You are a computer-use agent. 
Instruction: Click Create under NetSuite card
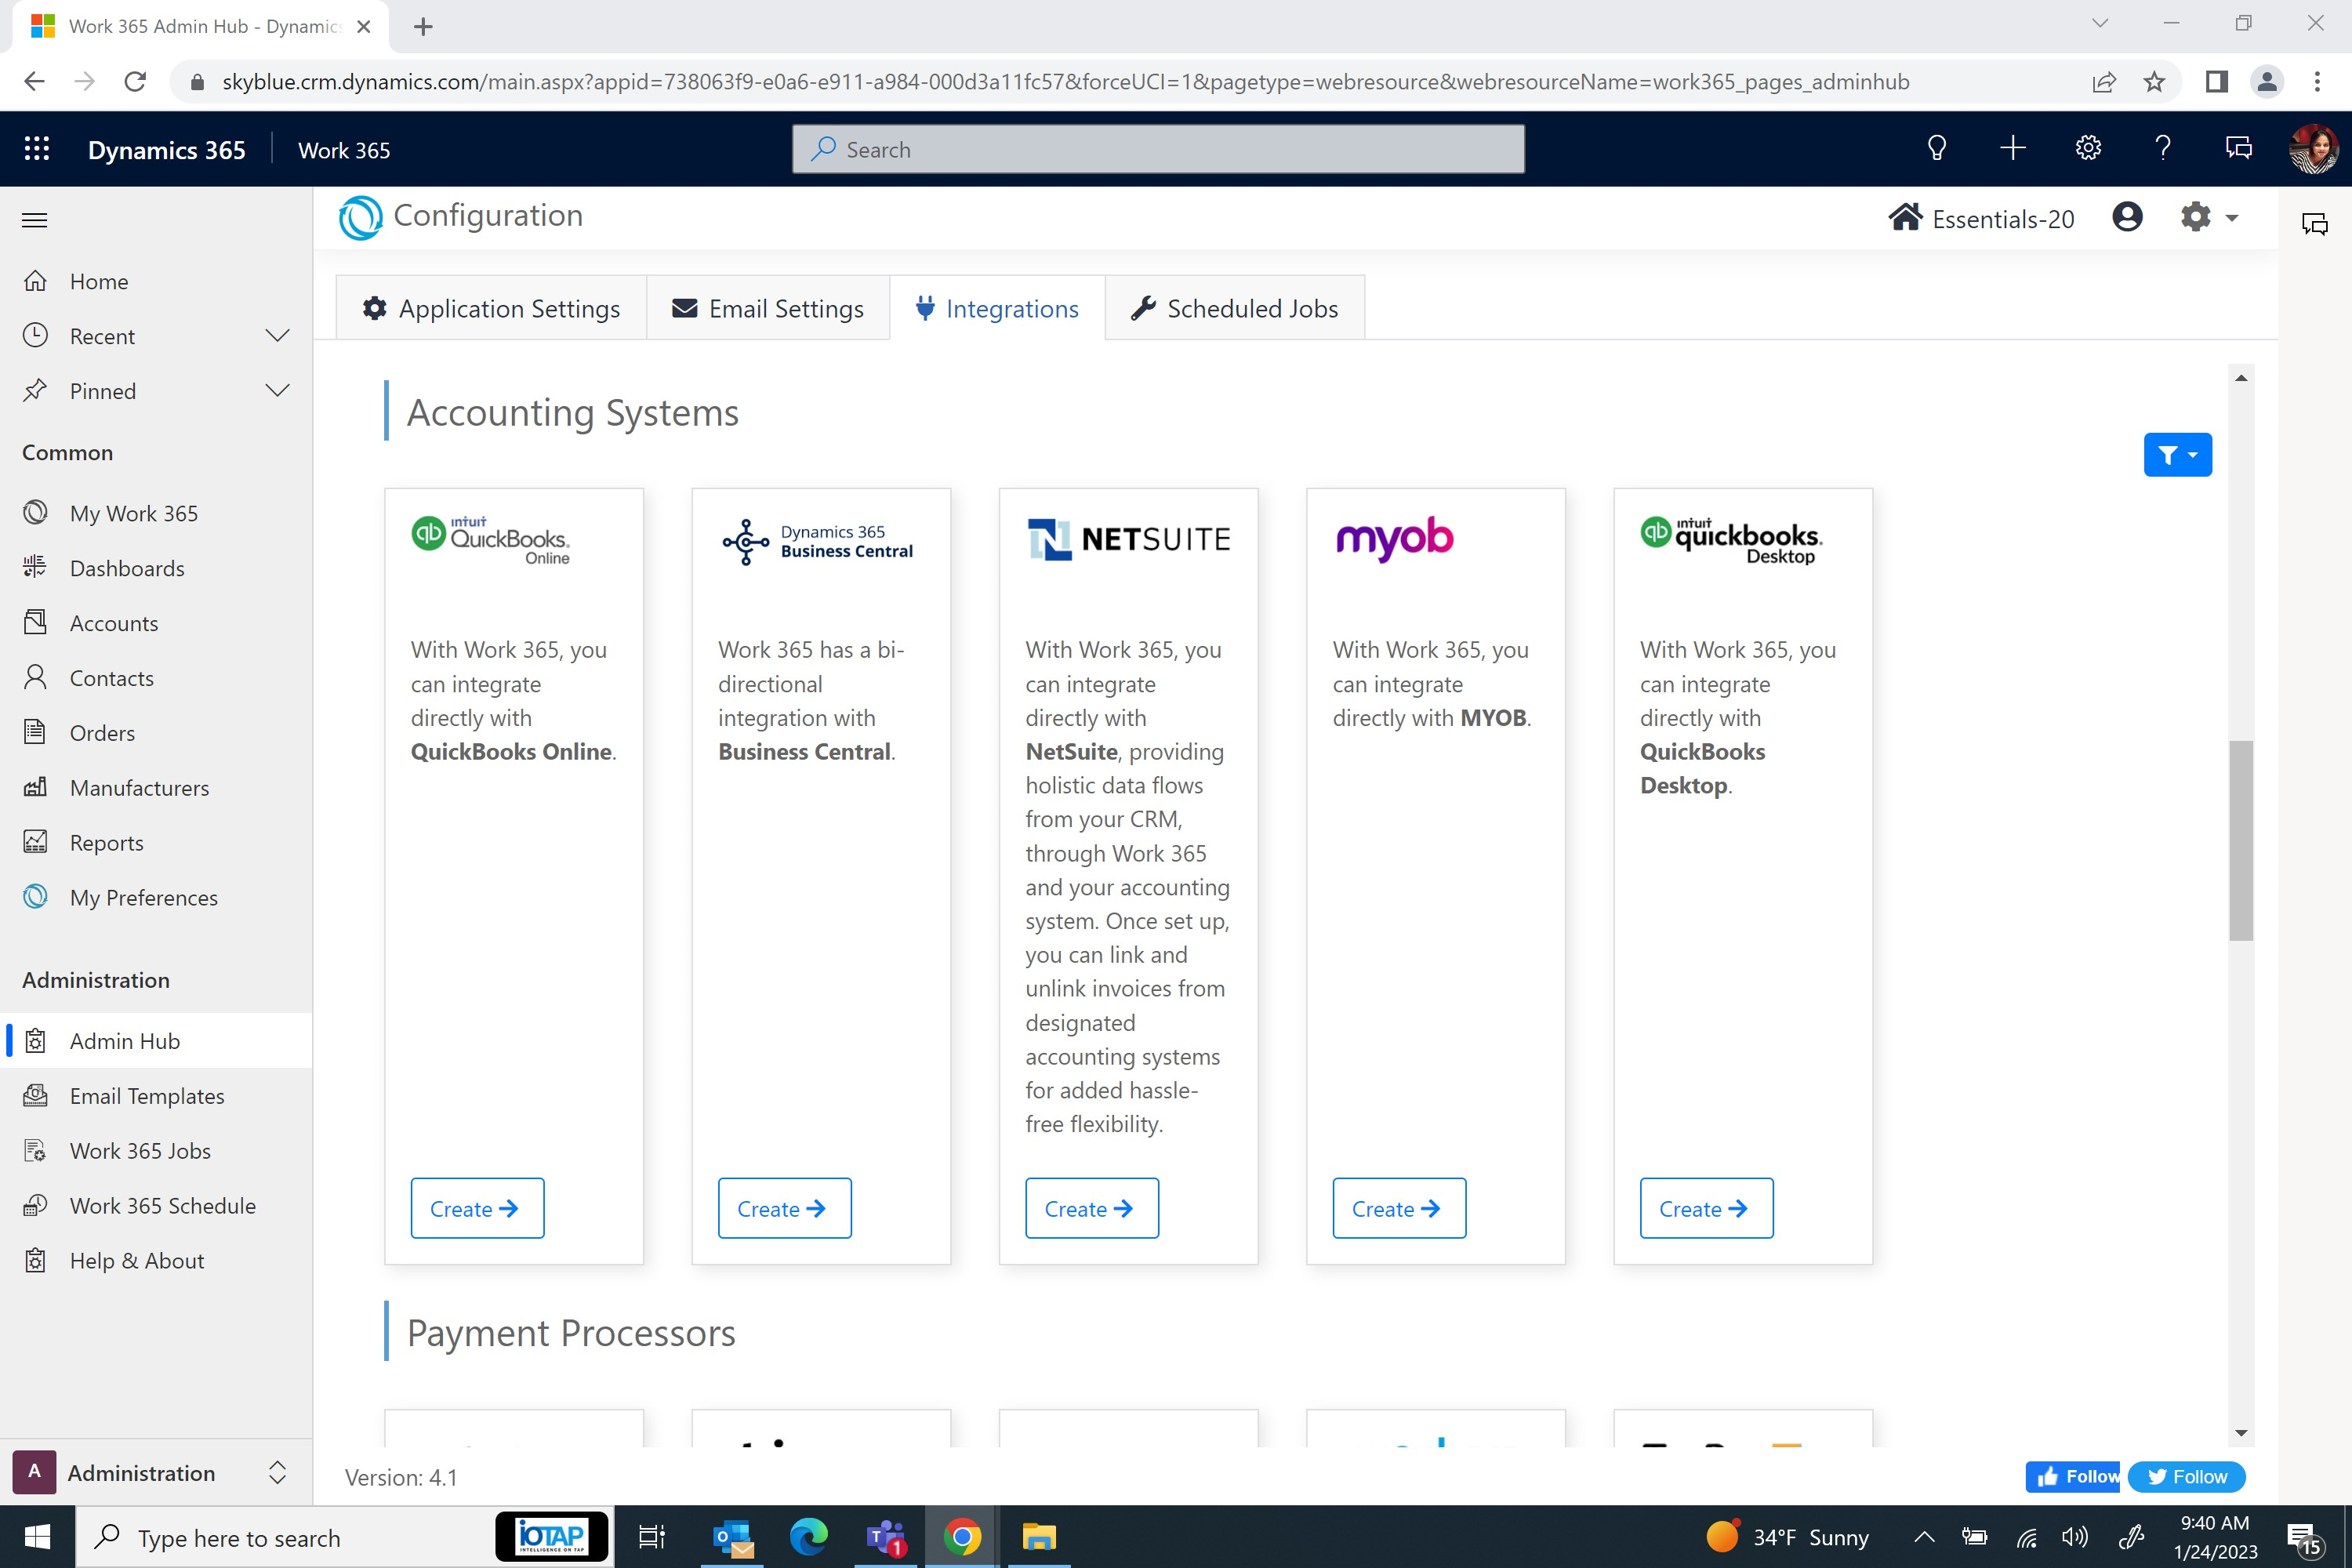tap(1091, 1208)
